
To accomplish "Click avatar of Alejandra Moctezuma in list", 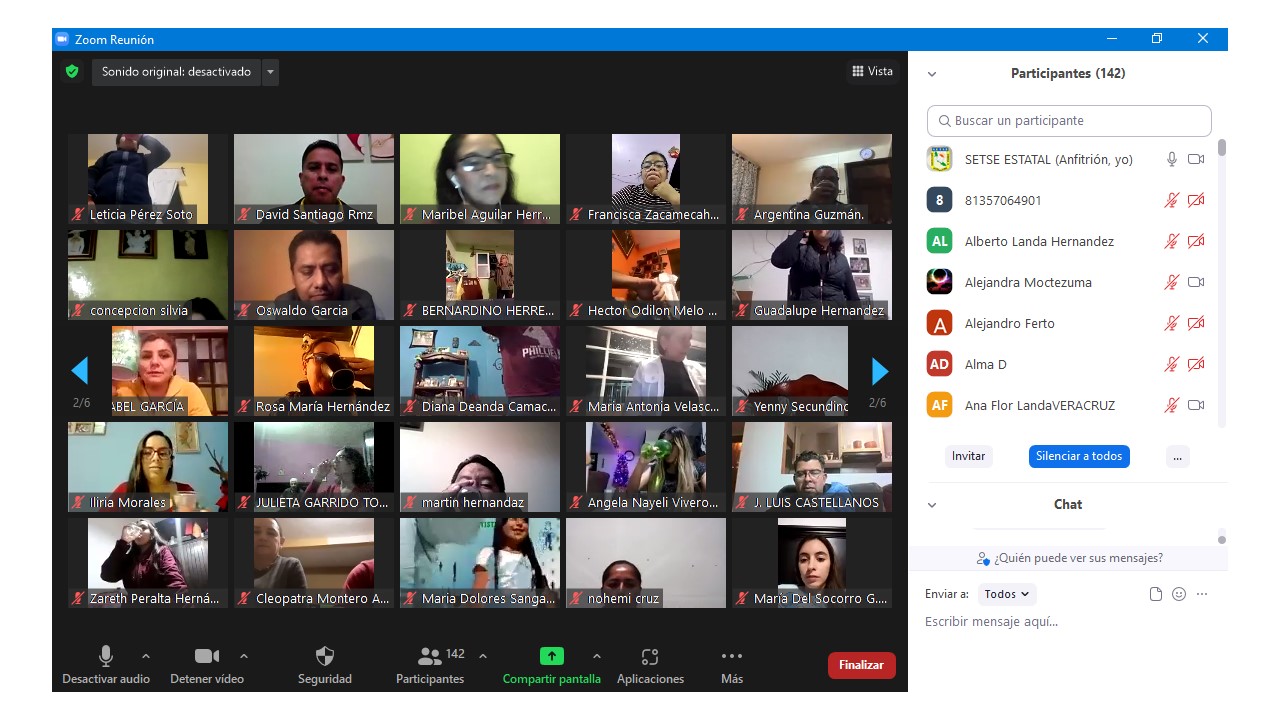I will 939,282.
